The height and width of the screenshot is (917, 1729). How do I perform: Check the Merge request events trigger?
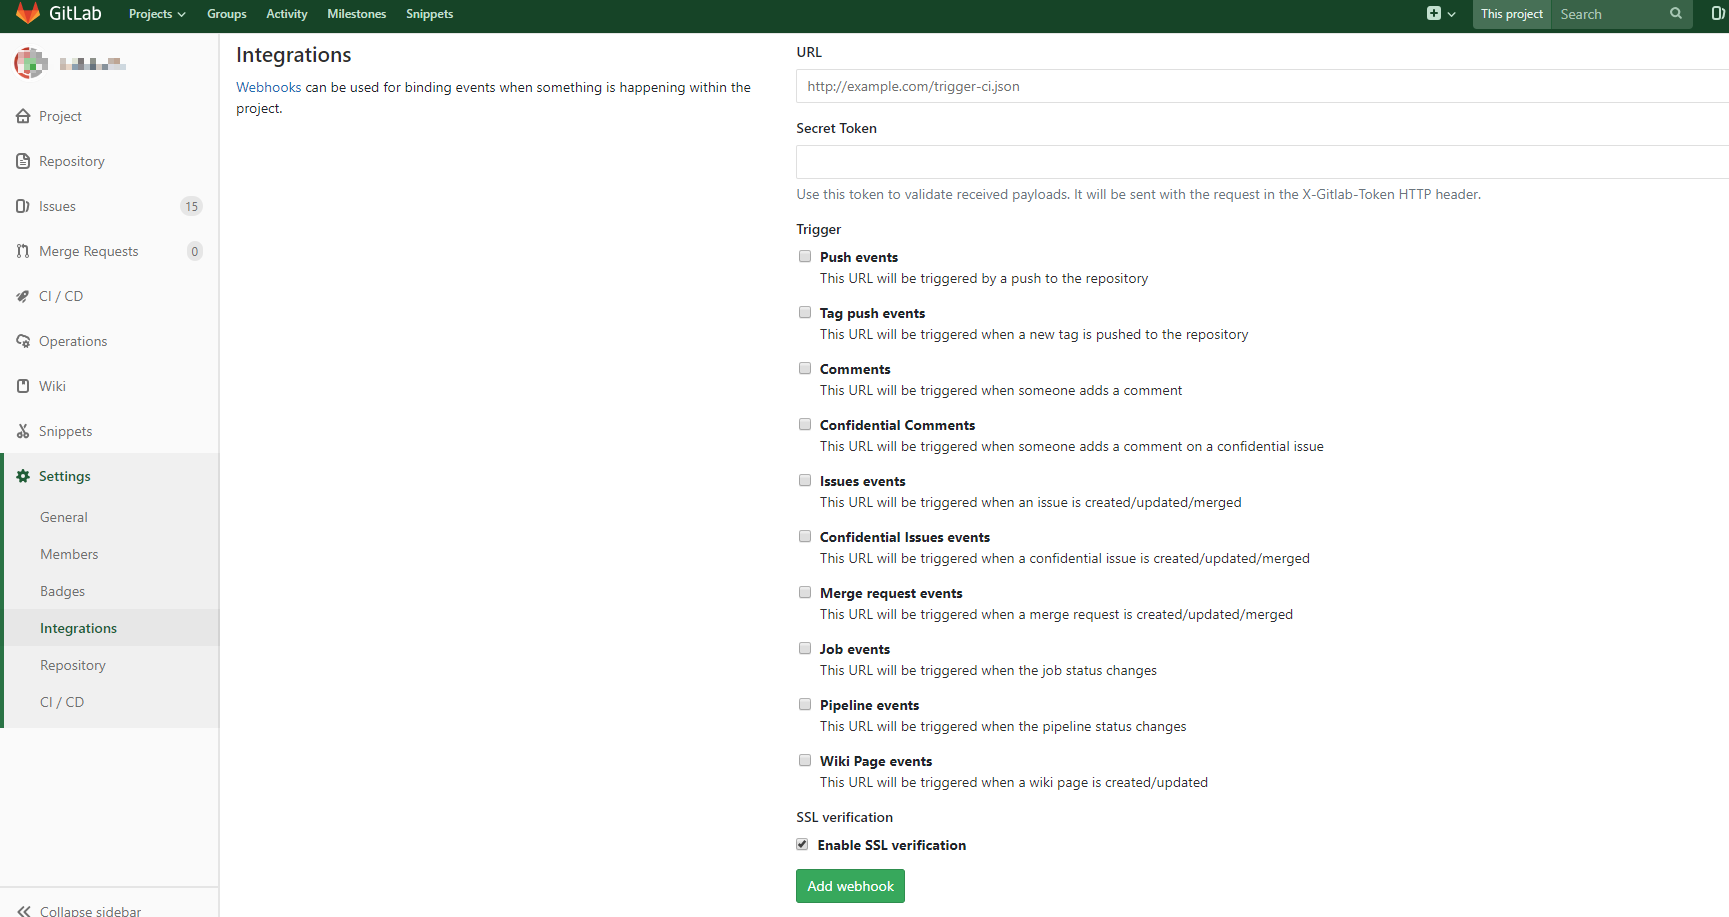pos(805,593)
